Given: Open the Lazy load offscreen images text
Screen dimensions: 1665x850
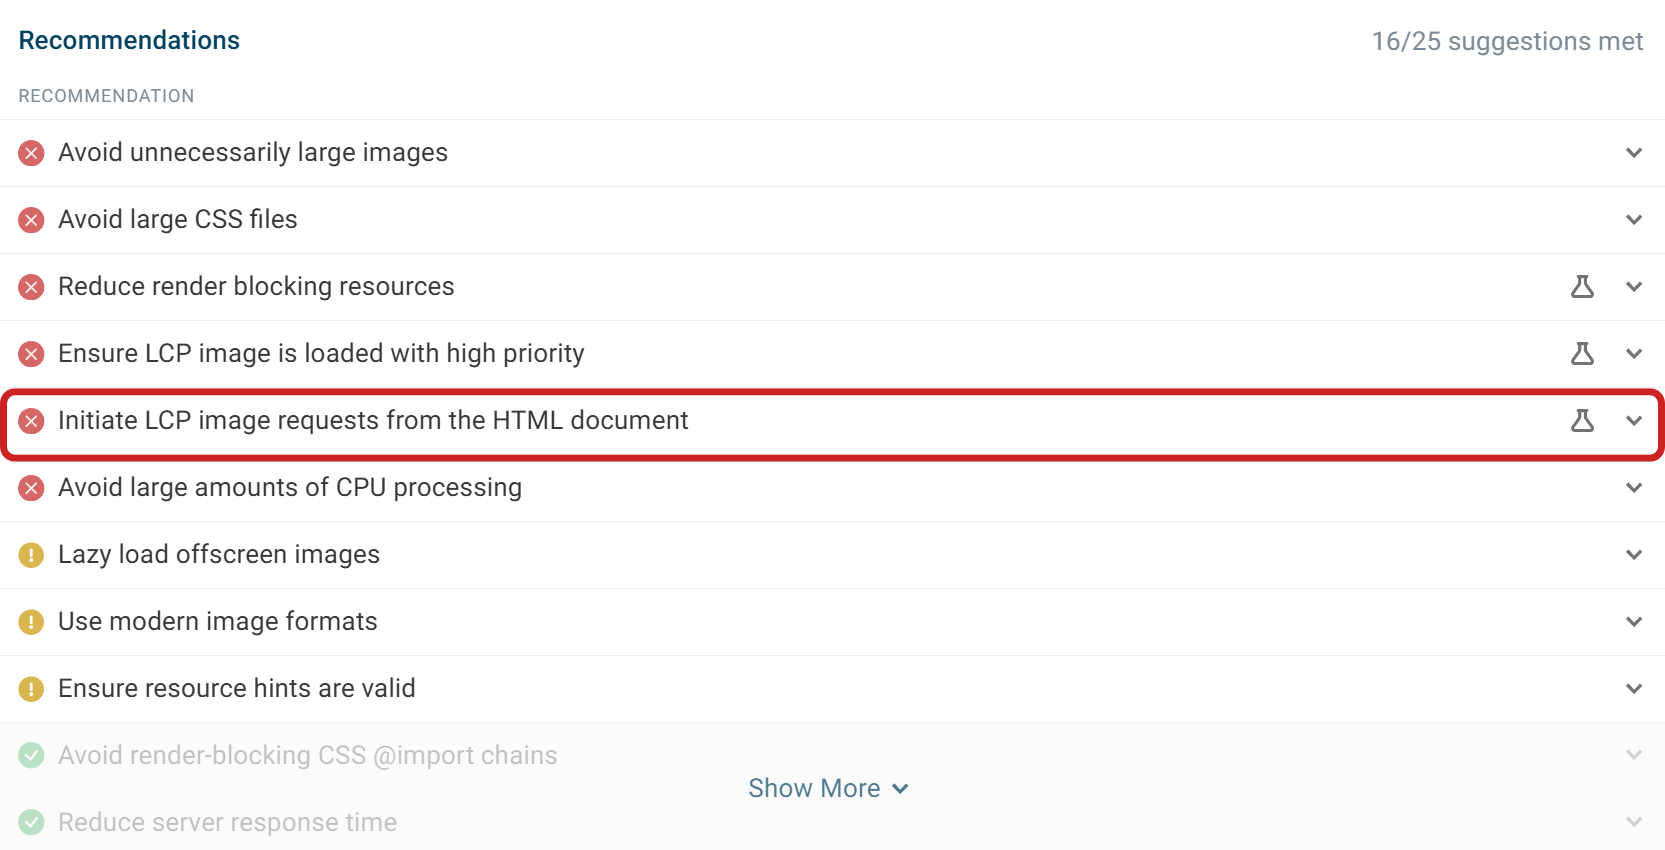Looking at the screenshot, I should click(x=219, y=554).
